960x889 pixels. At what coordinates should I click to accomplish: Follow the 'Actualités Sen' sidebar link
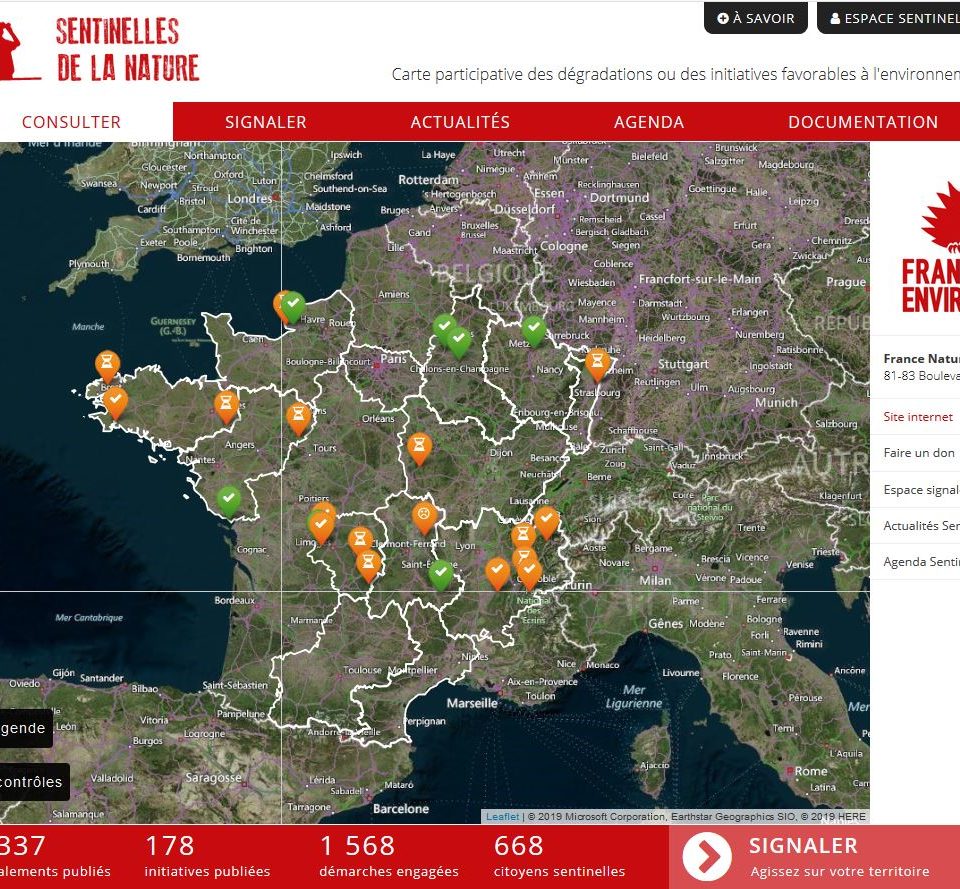click(921, 526)
